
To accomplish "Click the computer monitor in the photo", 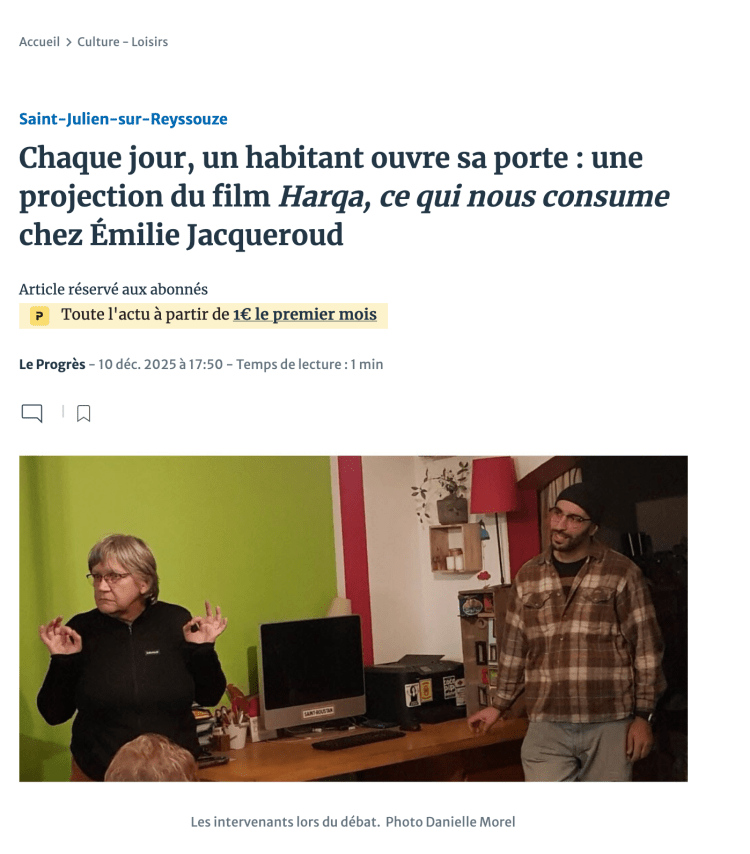I will coord(312,673).
